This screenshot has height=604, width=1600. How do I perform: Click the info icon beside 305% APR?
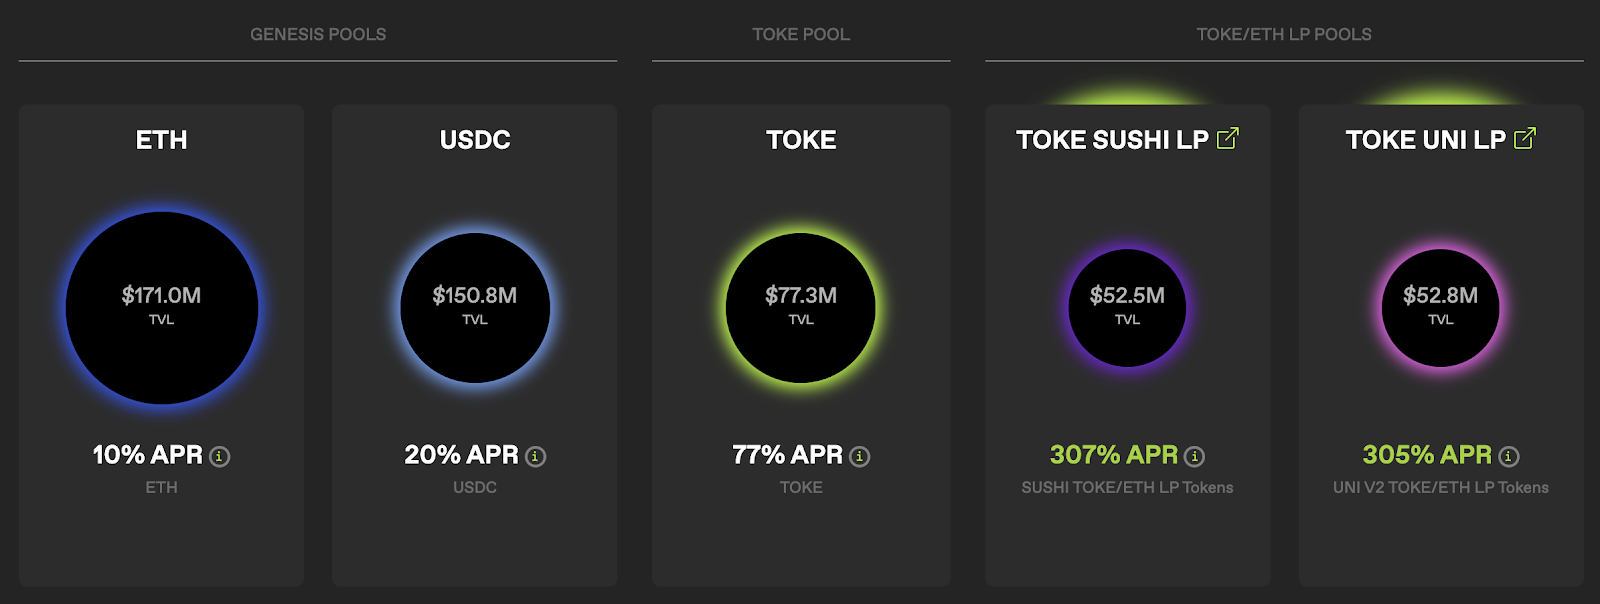tap(1509, 457)
